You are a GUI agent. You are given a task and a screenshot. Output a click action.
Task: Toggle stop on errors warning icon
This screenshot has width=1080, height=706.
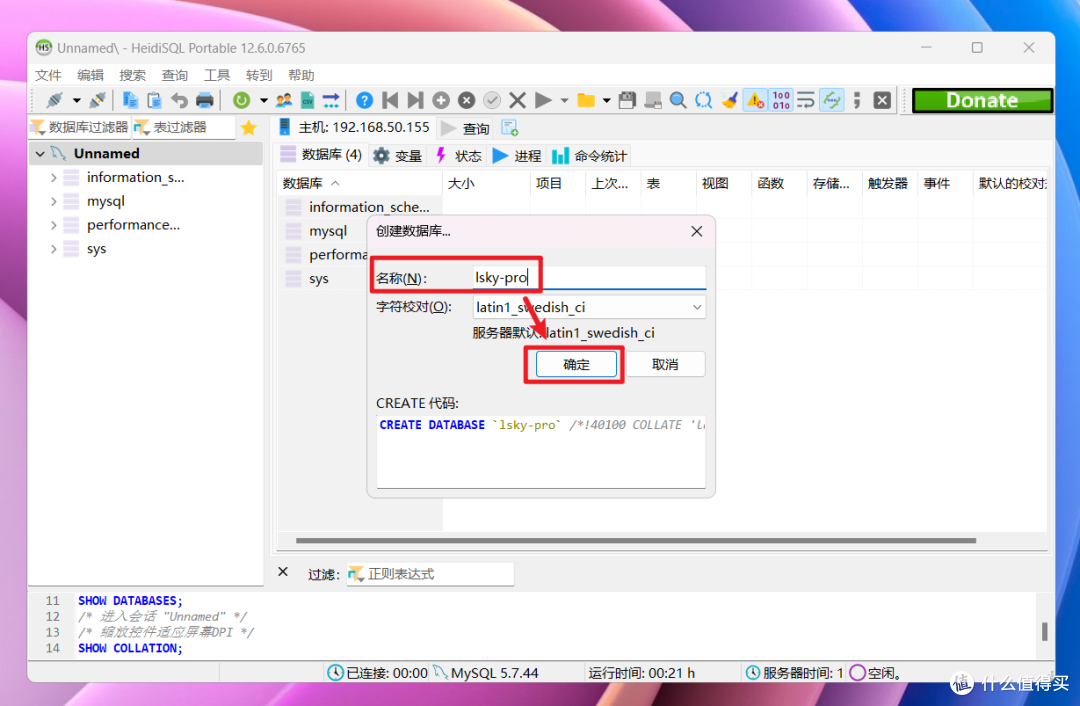755,101
